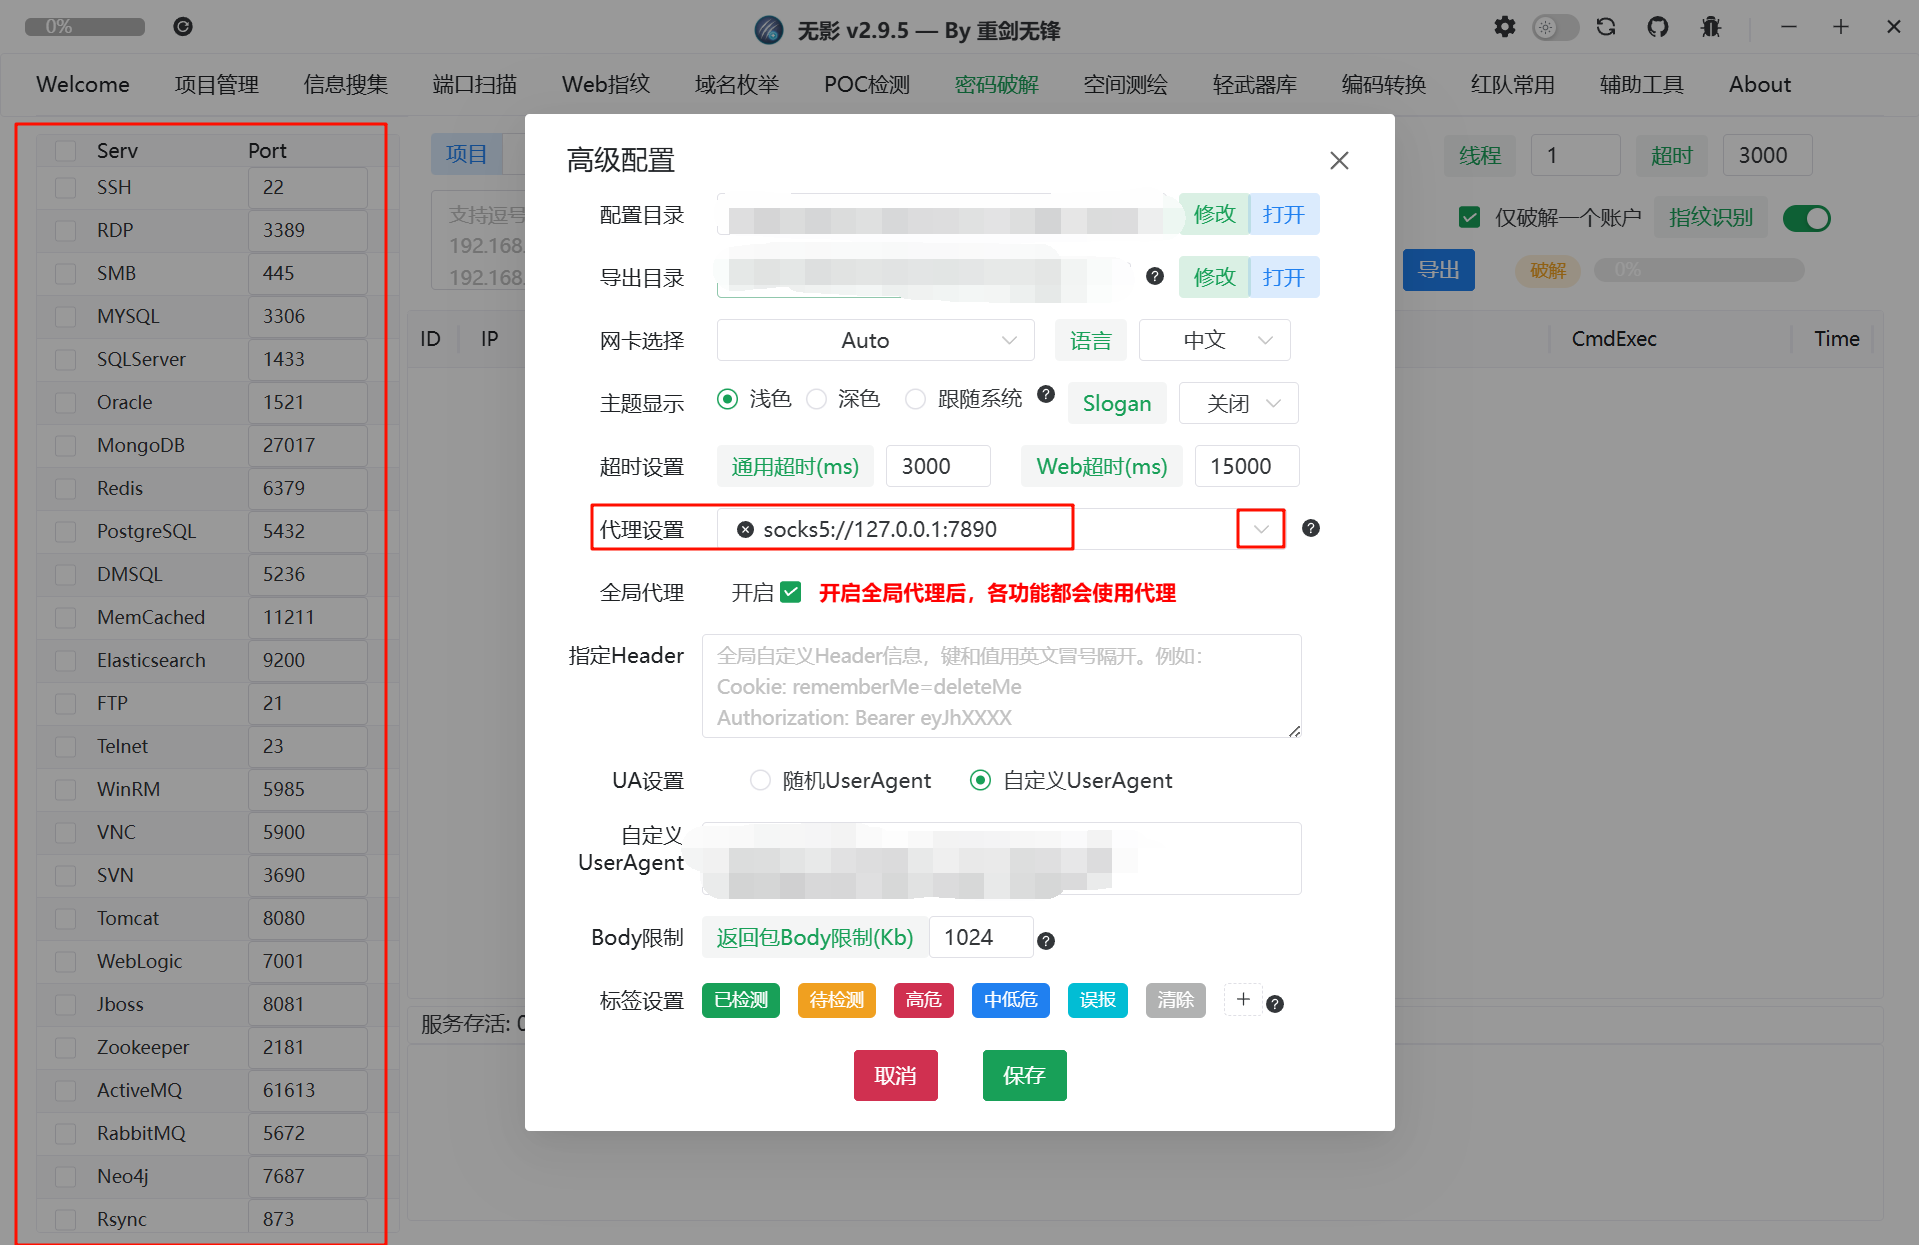Image resolution: width=1919 pixels, height=1245 pixels.
Task: Click the bug report icon
Action: [x=1710, y=27]
